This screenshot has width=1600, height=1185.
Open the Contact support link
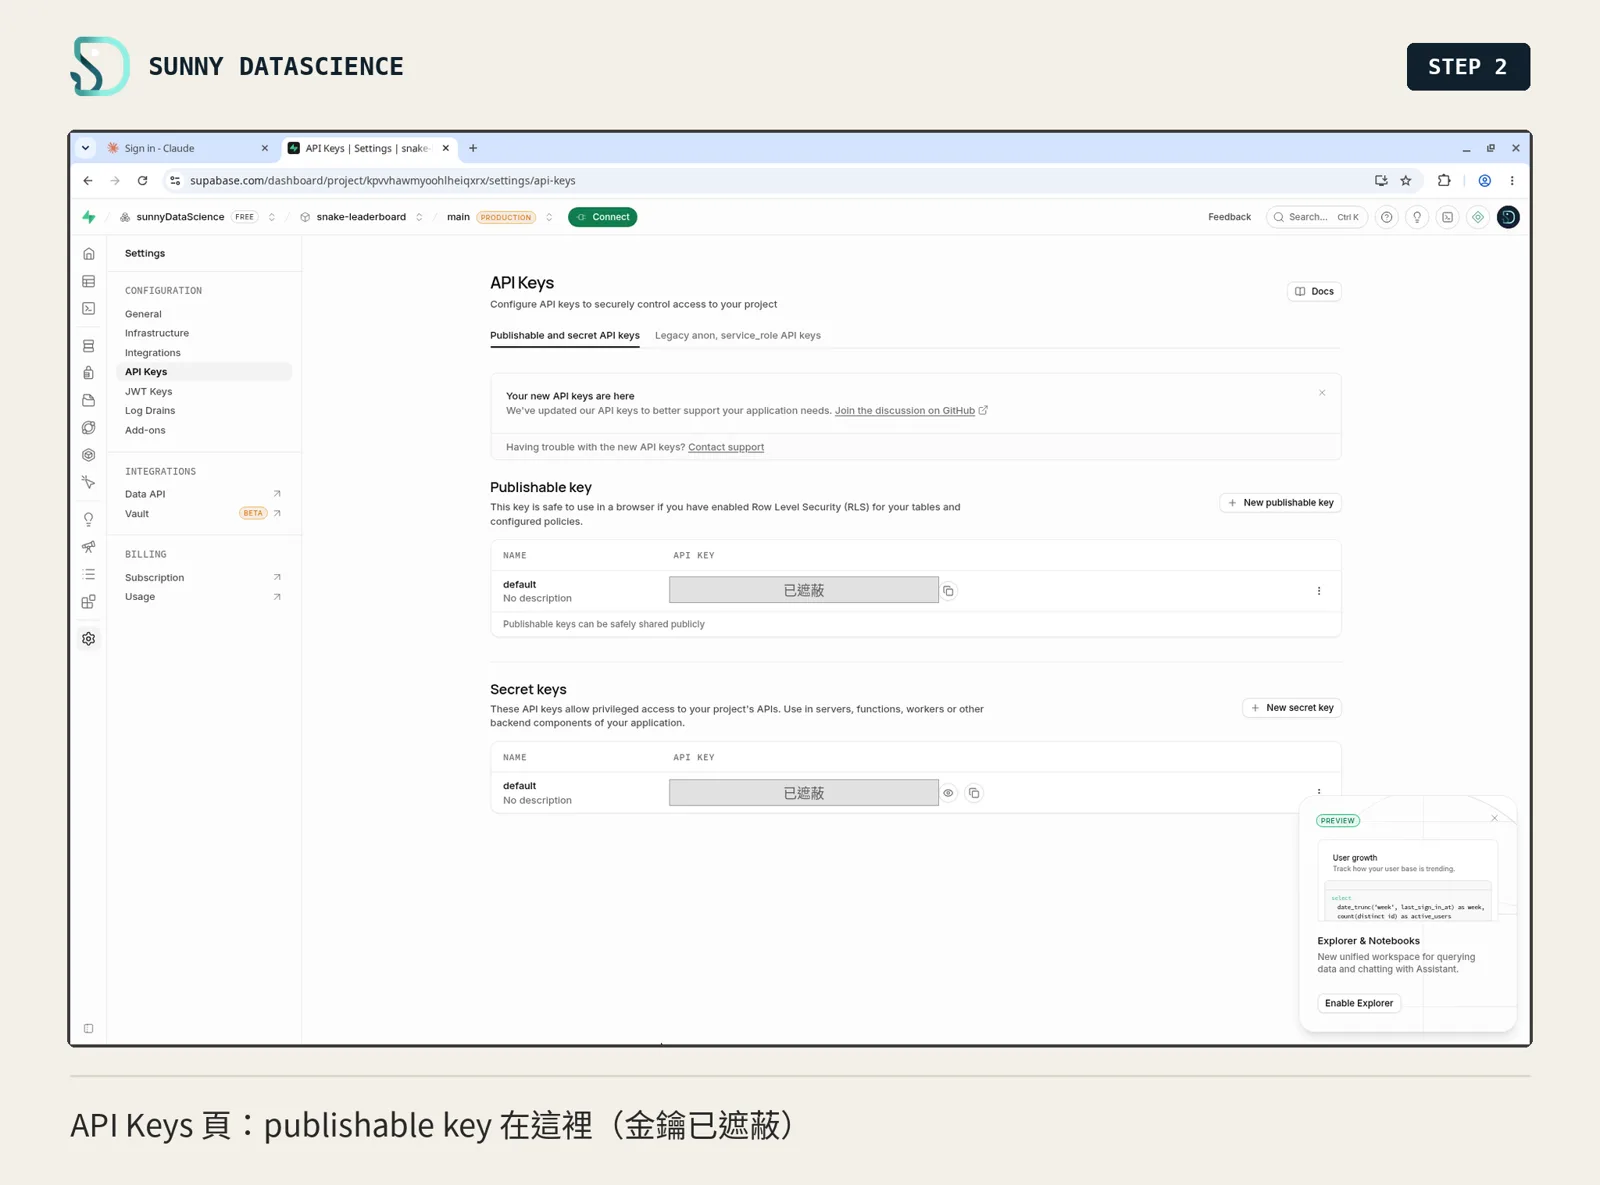click(726, 447)
